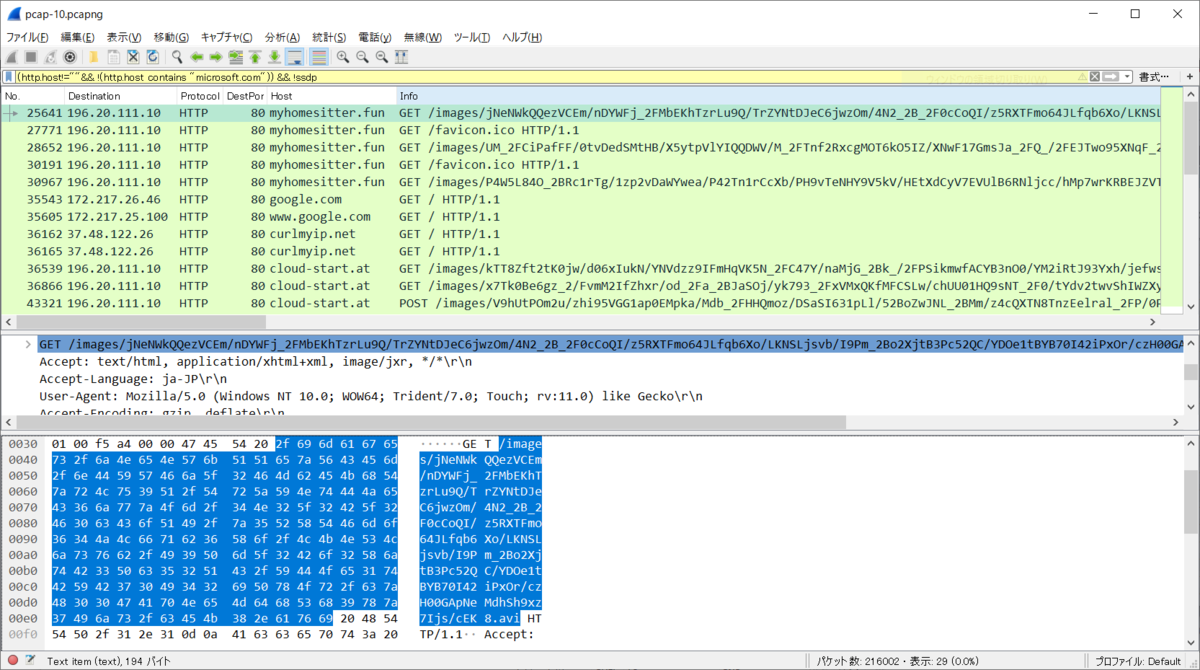Sort by DestPort column header

click(x=246, y=96)
